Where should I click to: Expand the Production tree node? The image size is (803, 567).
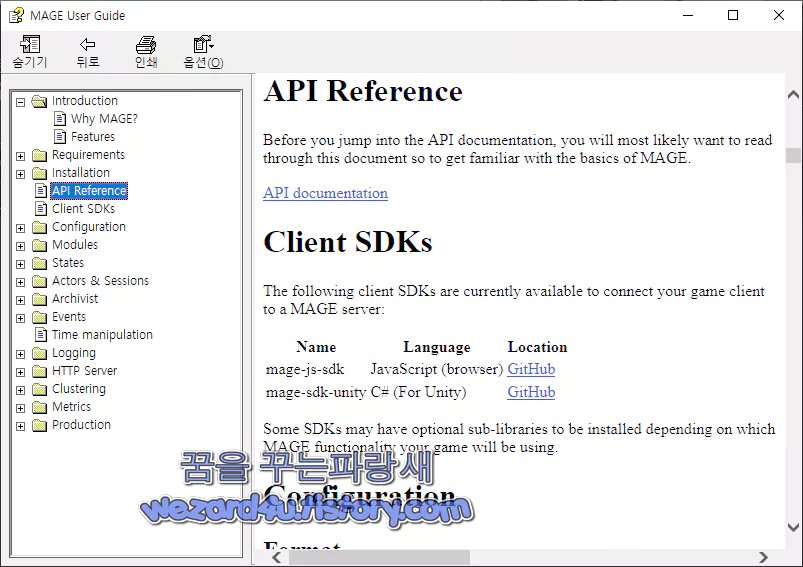(20, 426)
